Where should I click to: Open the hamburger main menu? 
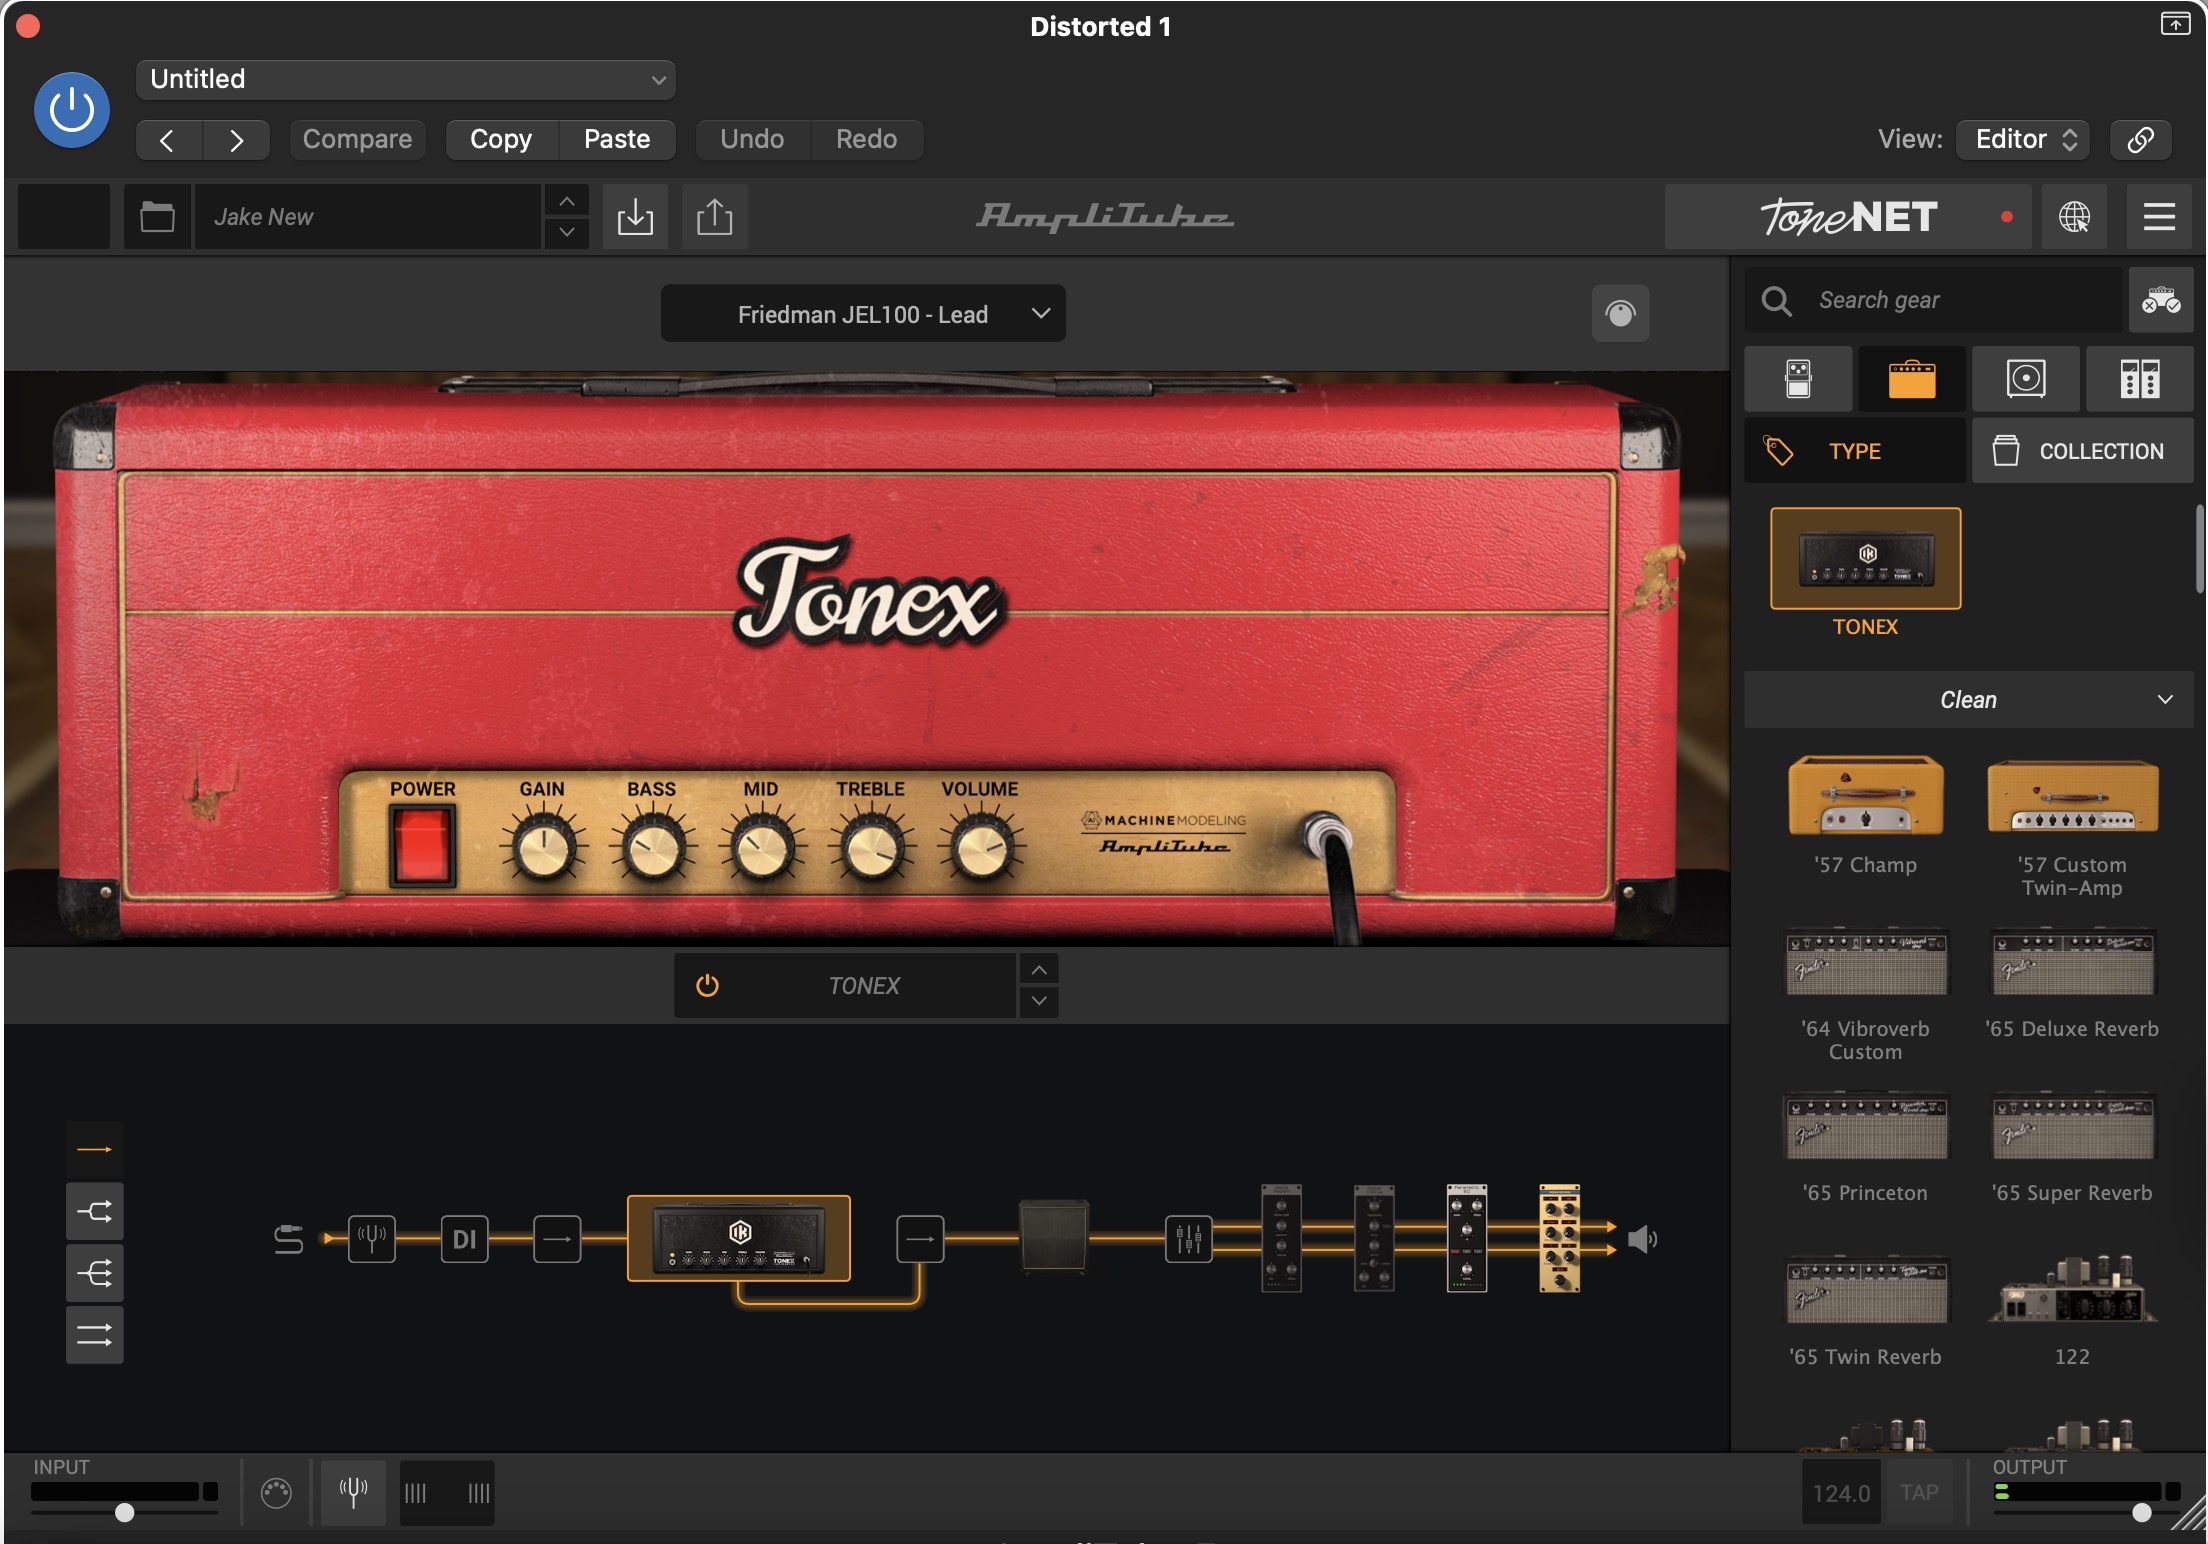[2159, 216]
